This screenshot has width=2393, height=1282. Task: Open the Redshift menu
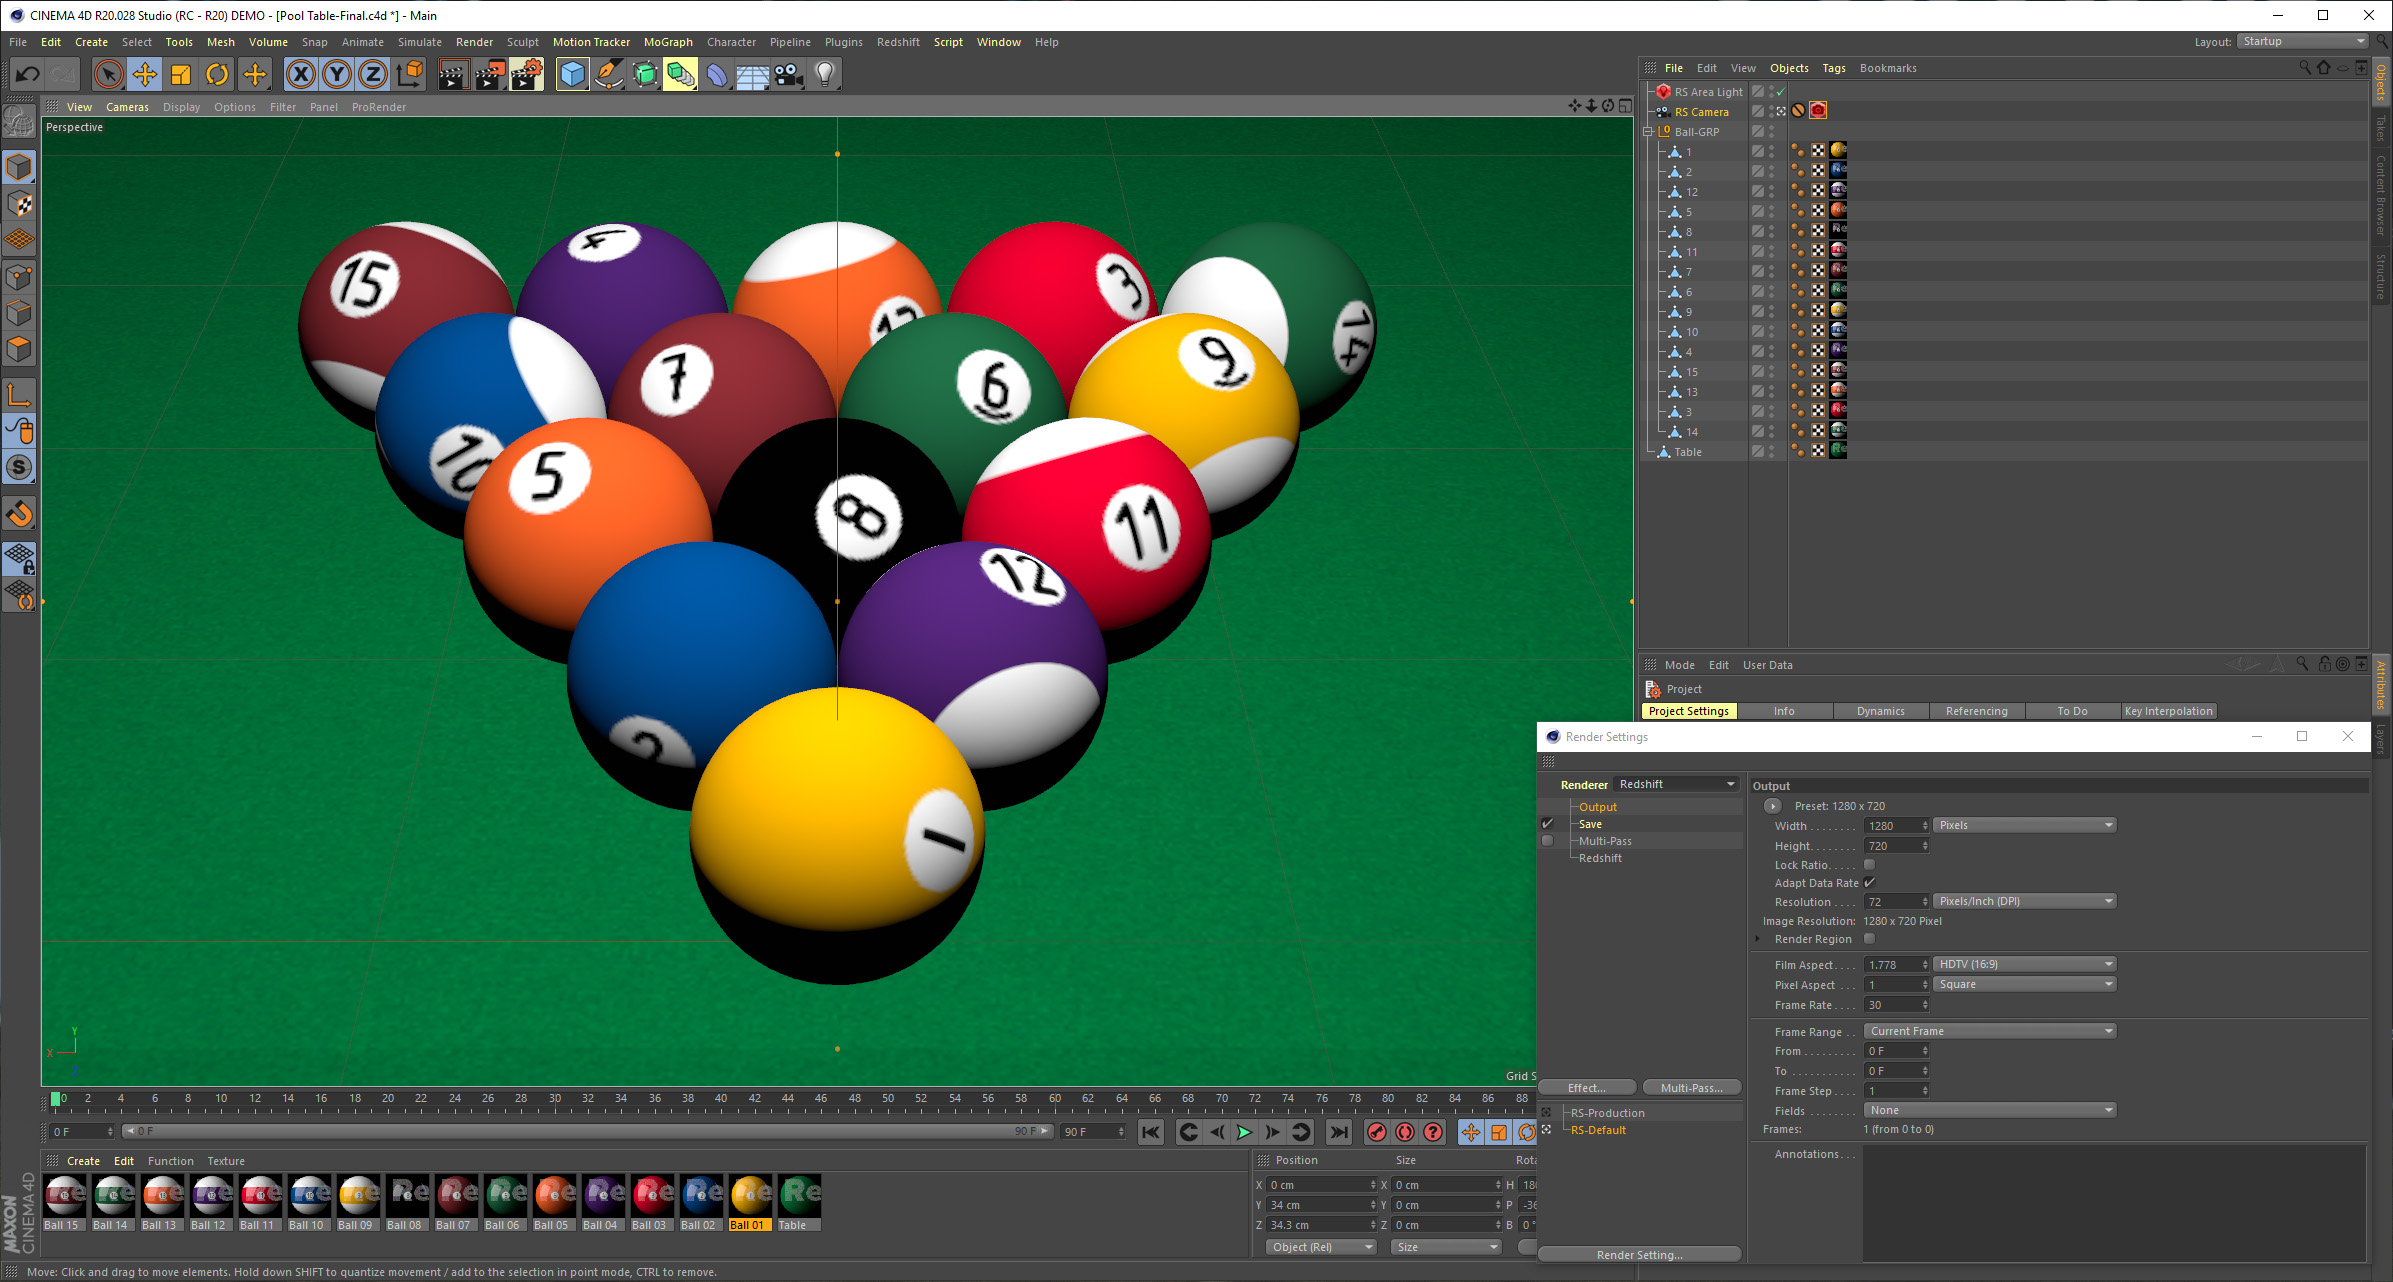click(898, 42)
